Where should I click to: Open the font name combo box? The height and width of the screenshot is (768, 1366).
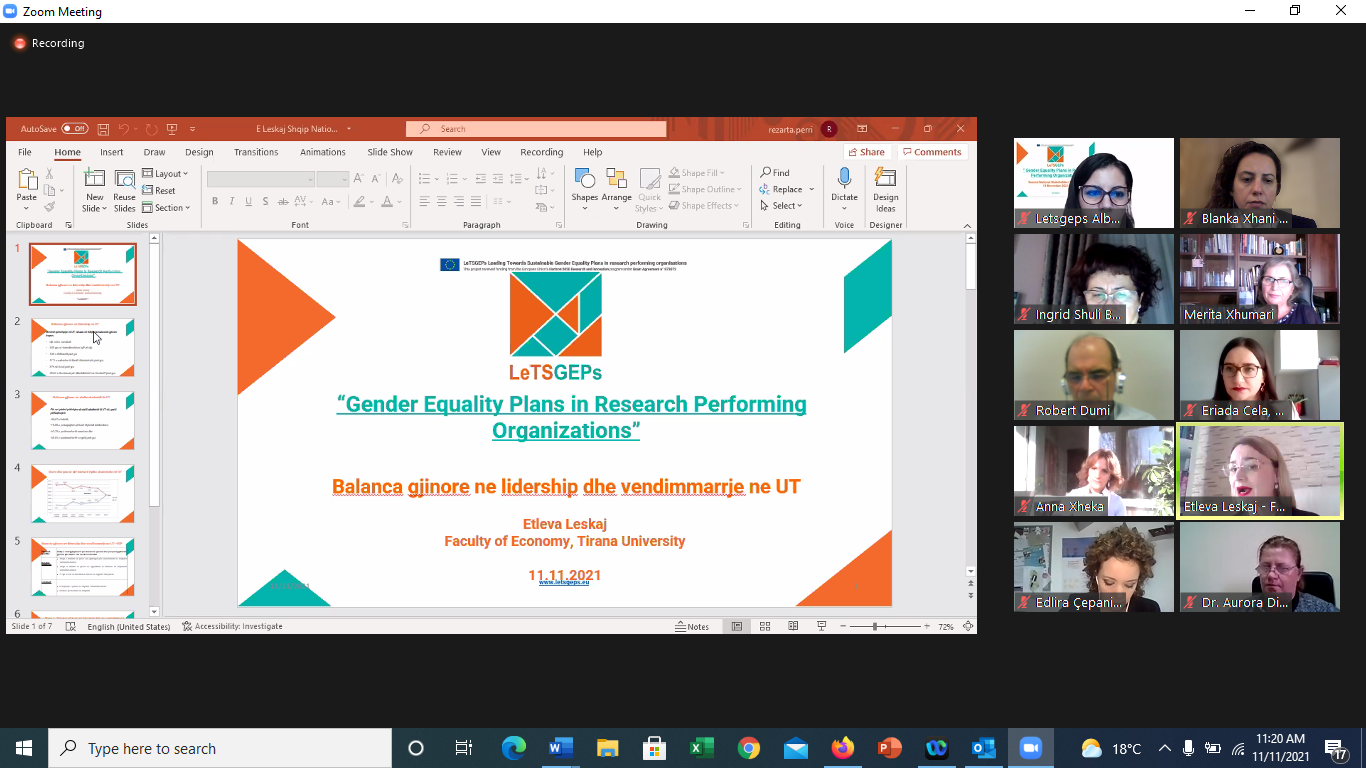(x=261, y=179)
